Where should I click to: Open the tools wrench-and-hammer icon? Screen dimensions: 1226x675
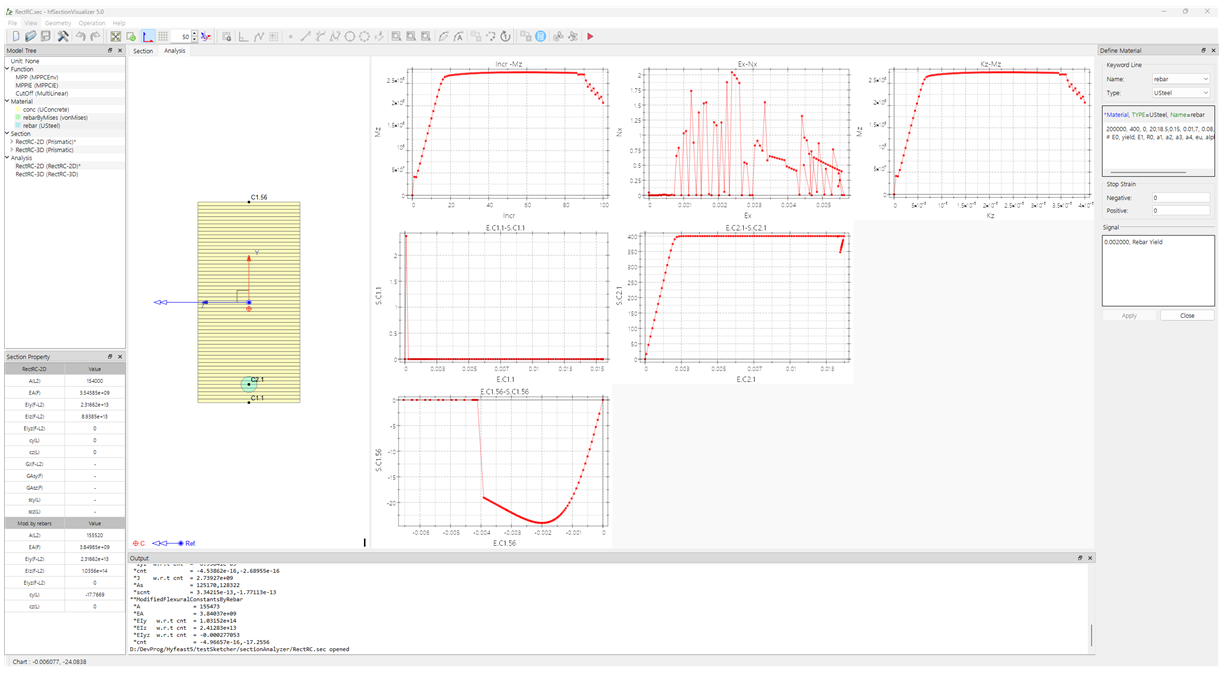62,36
